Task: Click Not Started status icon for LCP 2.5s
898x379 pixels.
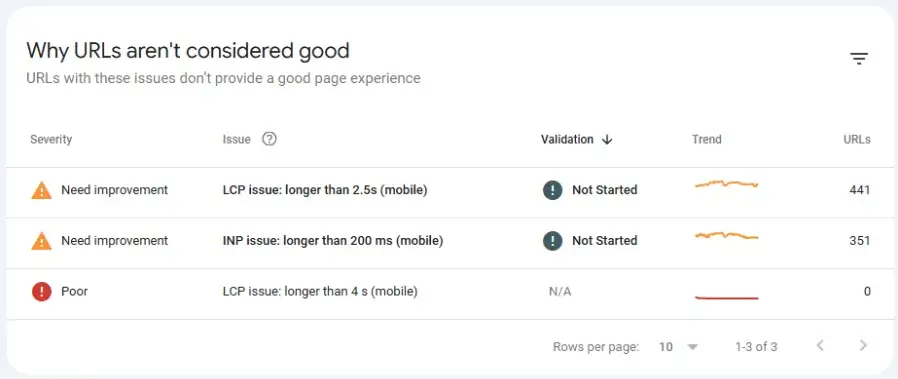Action: [553, 190]
